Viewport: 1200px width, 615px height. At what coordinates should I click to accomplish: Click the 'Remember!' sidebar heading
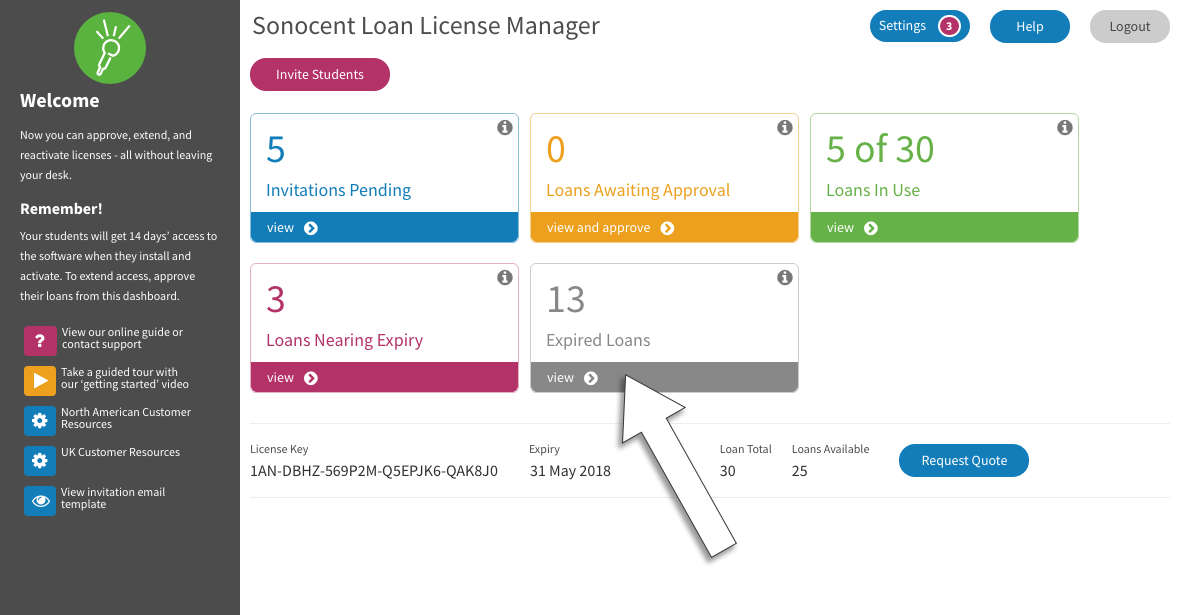point(61,209)
